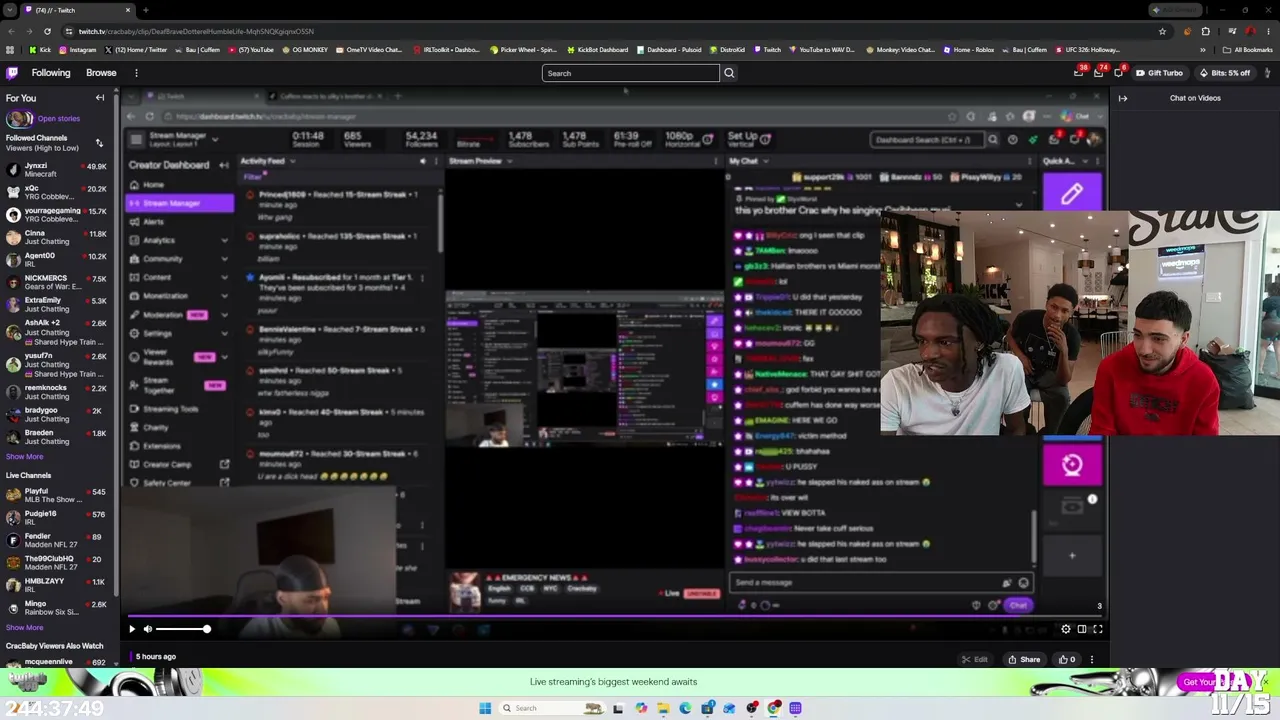1280x720 pixels.
Task: Click the search magnifier button
Action: point(729,73)
